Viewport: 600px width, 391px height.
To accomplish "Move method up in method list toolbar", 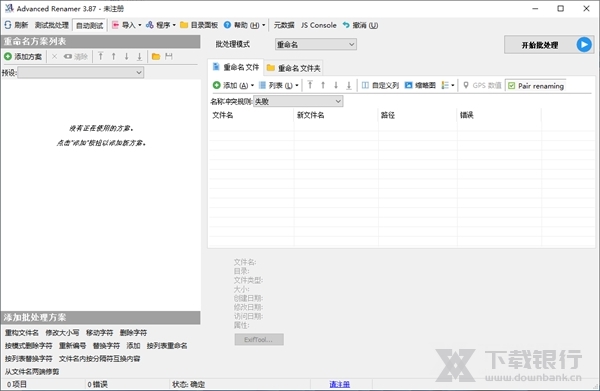I will click(x=114, y=56).
